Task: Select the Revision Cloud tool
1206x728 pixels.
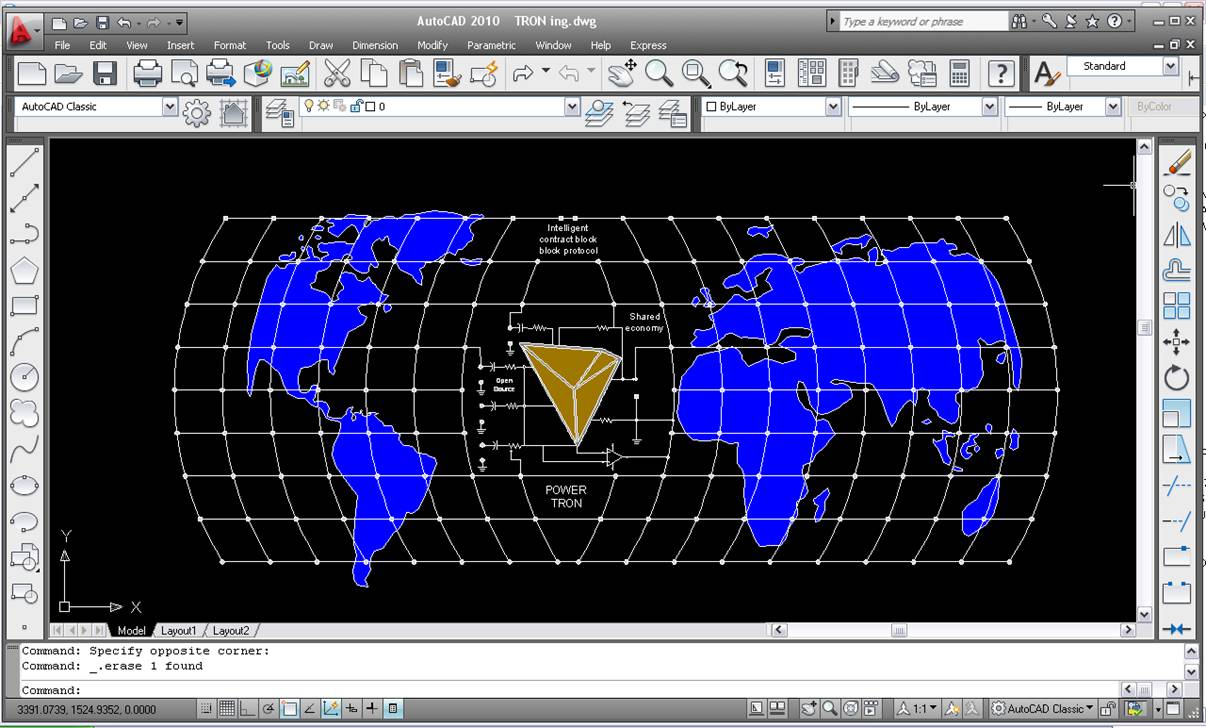Action: (x=24, y=414)
